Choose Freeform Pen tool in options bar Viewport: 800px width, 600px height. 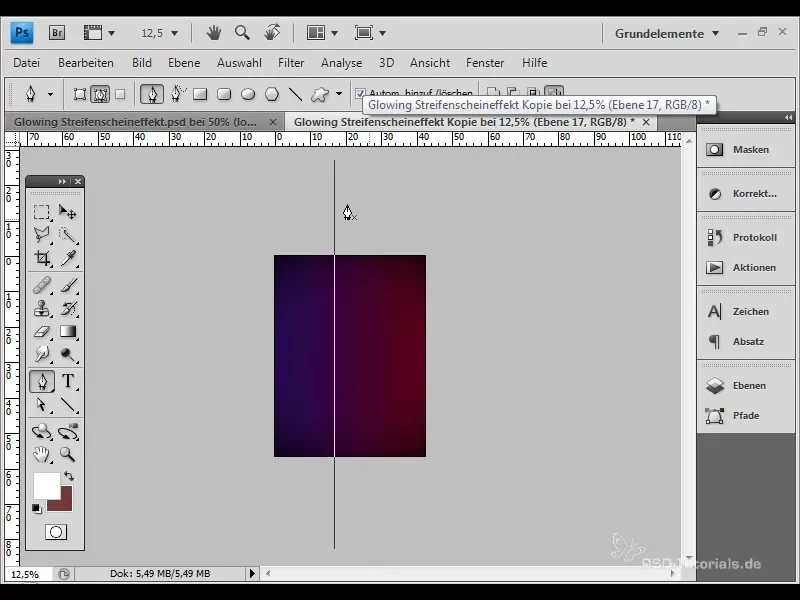[177, 94]
